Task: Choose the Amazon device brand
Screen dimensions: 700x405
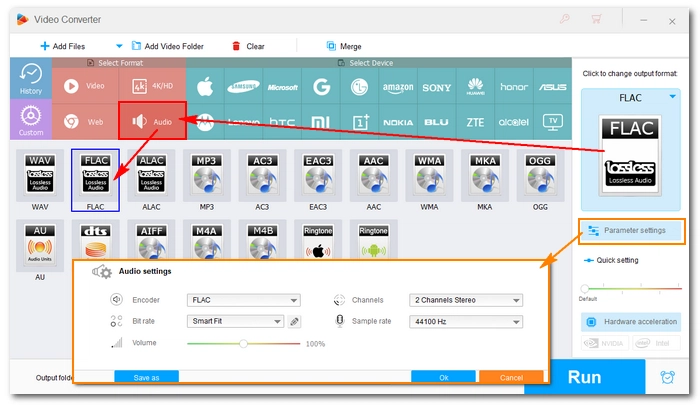Action: click(398, 86)
